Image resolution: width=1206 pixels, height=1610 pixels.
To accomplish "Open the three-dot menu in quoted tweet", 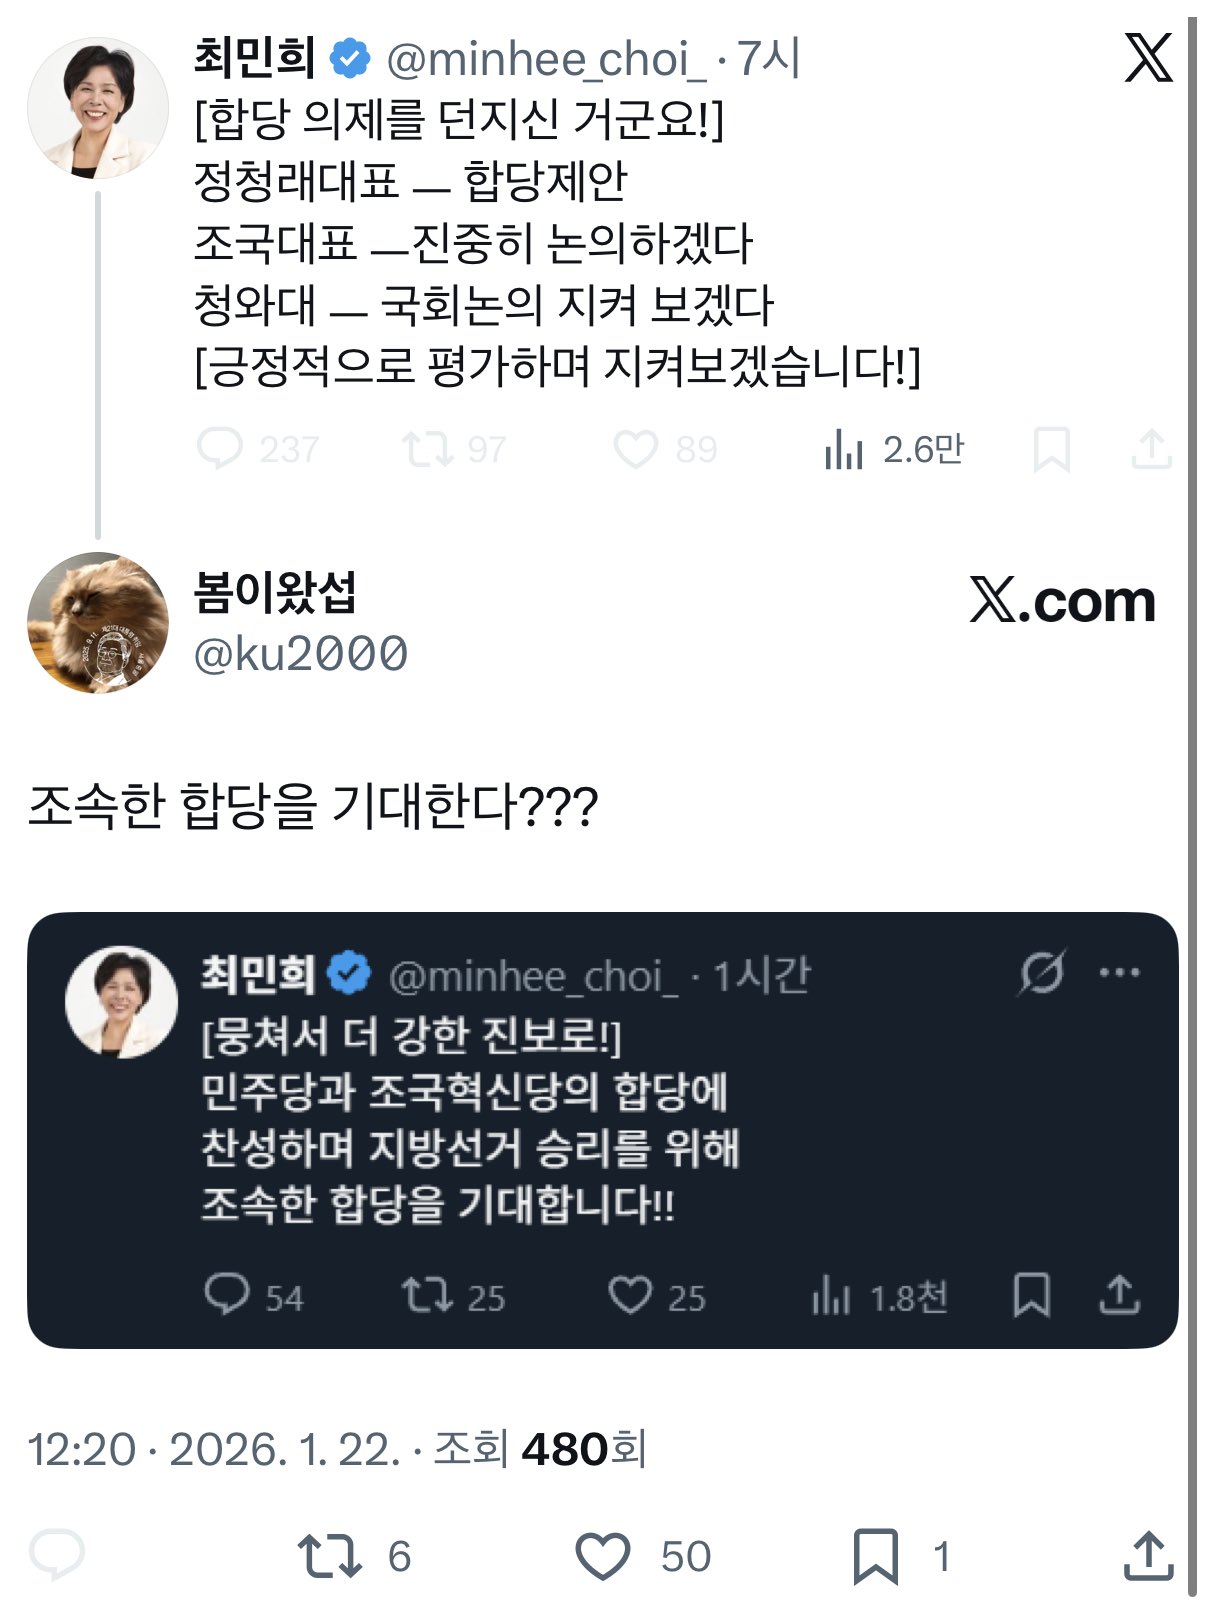I will [x=1119, y=972].
